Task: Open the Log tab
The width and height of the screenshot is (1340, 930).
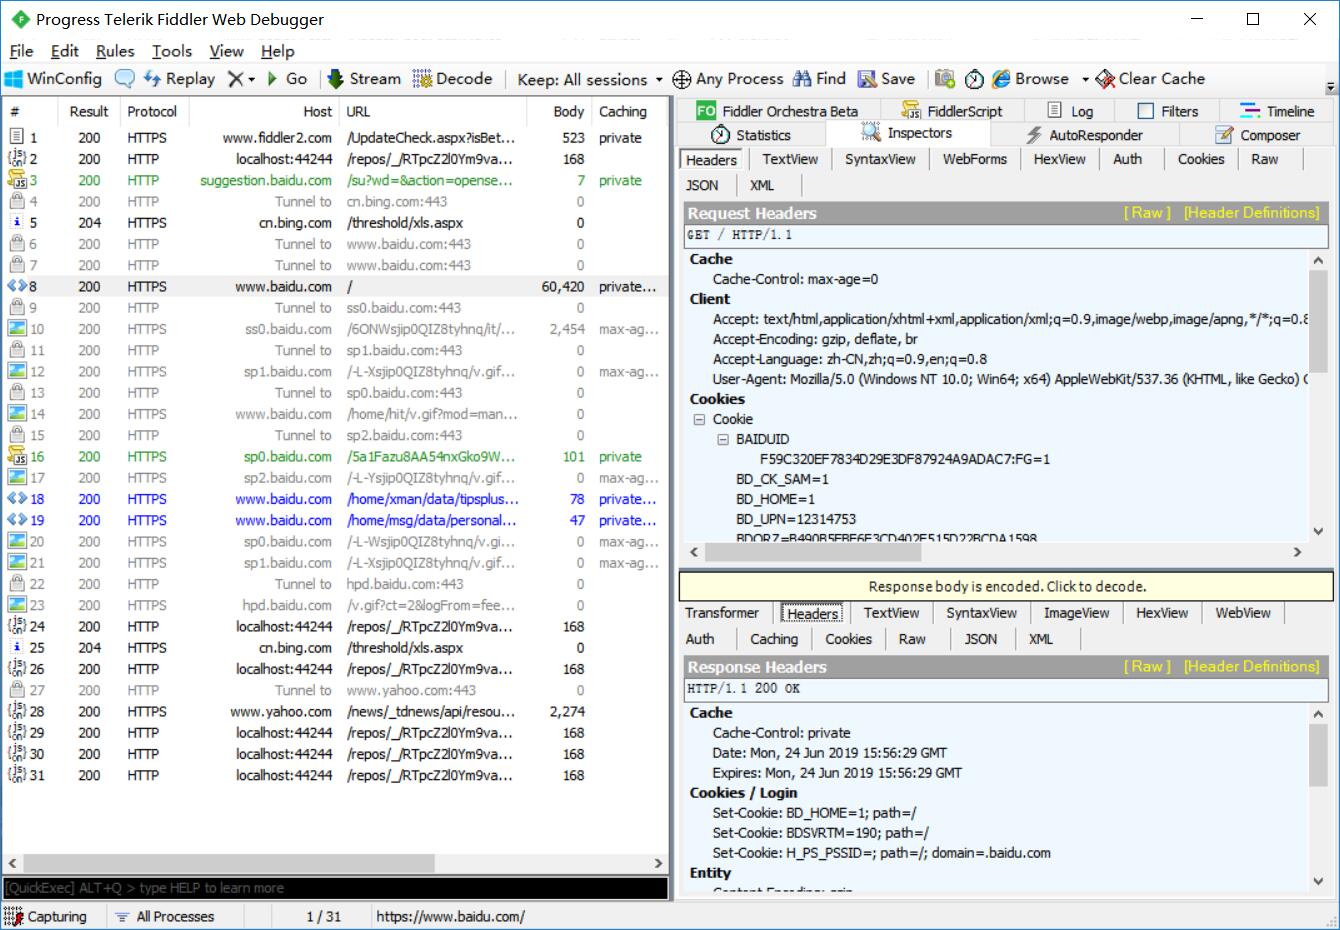Action: (x=1070, y=111)
